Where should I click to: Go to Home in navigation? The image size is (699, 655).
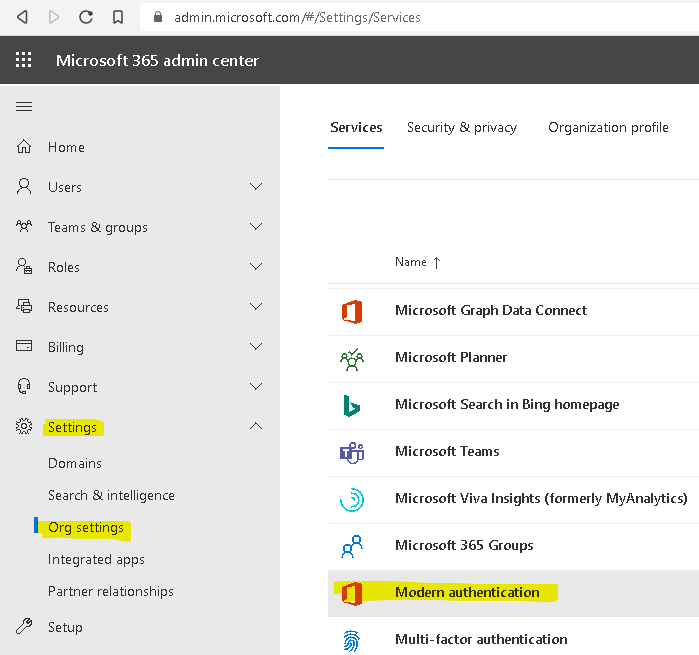coord(66,147)
